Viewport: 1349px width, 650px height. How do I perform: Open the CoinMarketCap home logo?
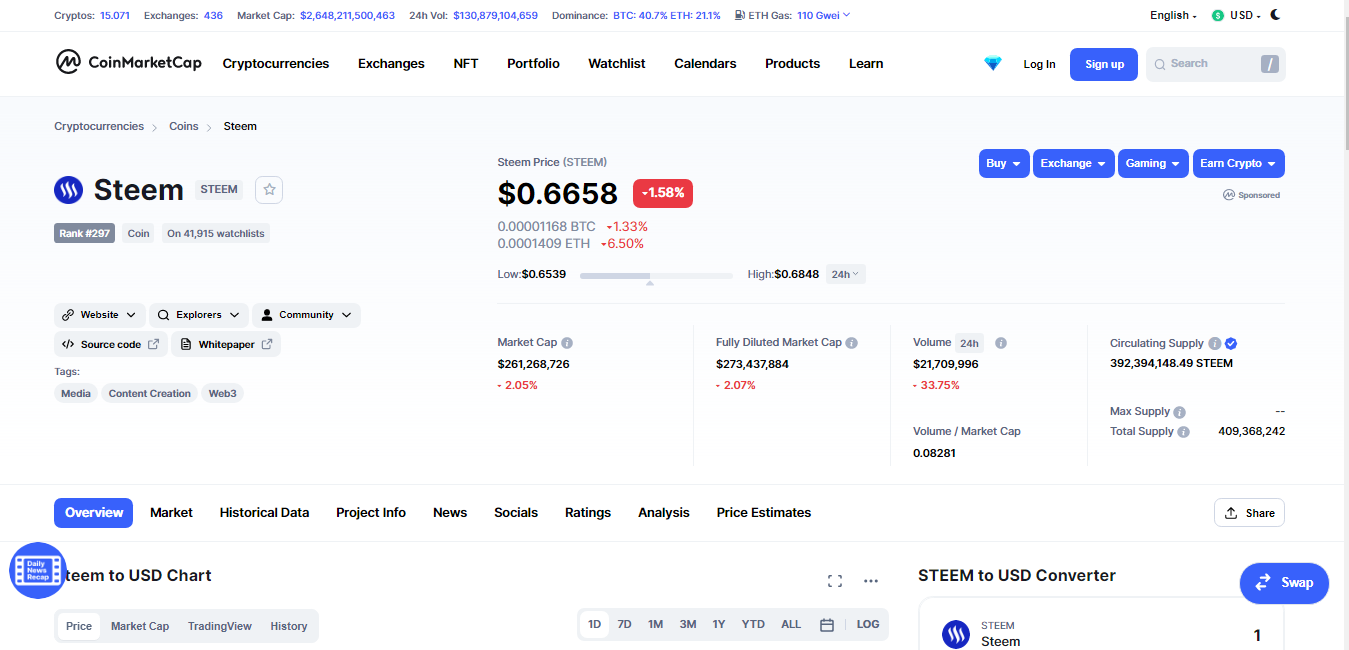[x=129, y=63]
